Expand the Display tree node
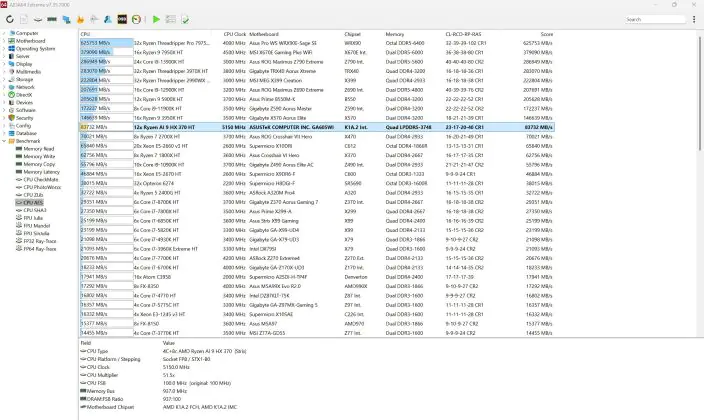 [4, 64]
